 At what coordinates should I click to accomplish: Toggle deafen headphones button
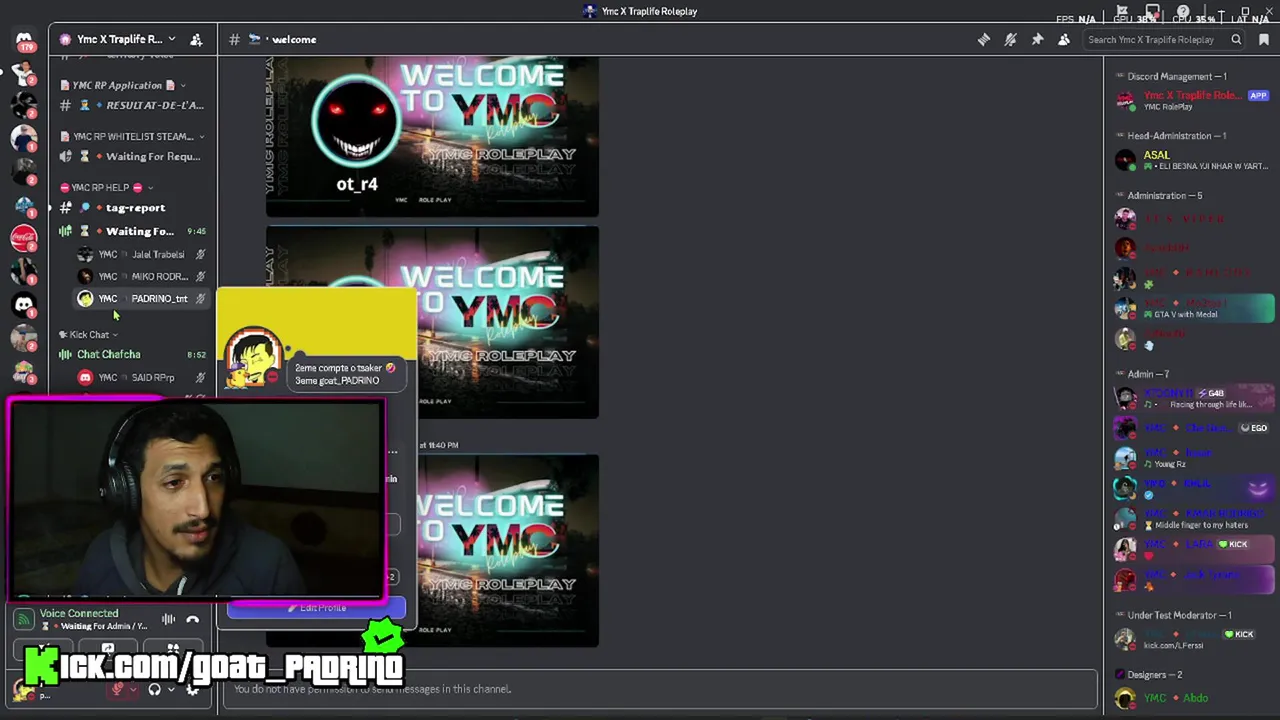pos(155,689)
